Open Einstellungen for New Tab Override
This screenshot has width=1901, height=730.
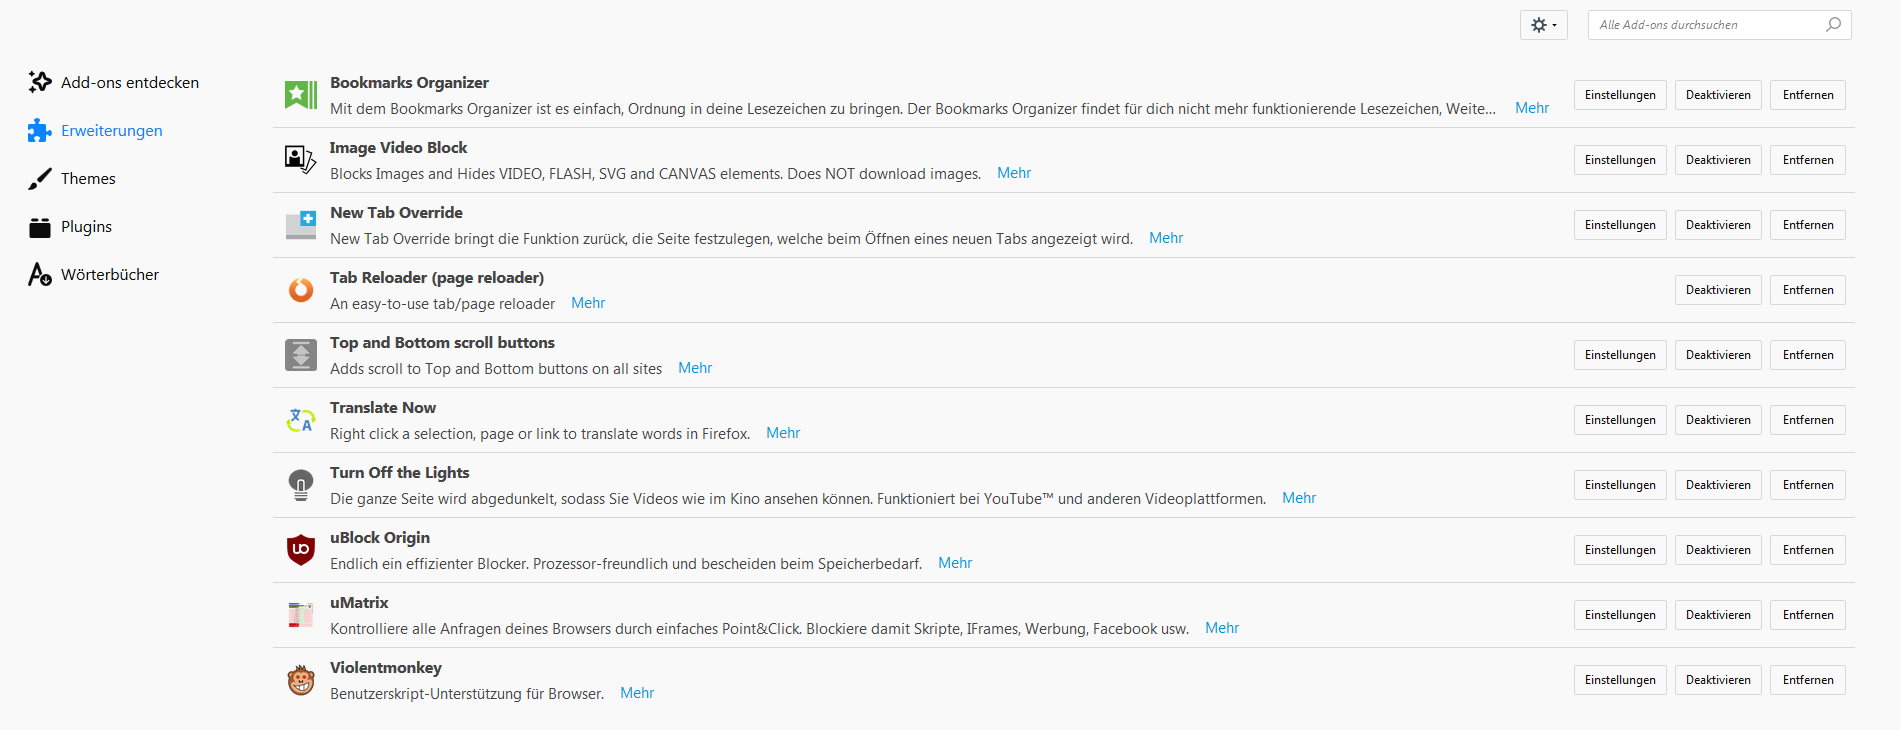click(x=1619, y=225)
